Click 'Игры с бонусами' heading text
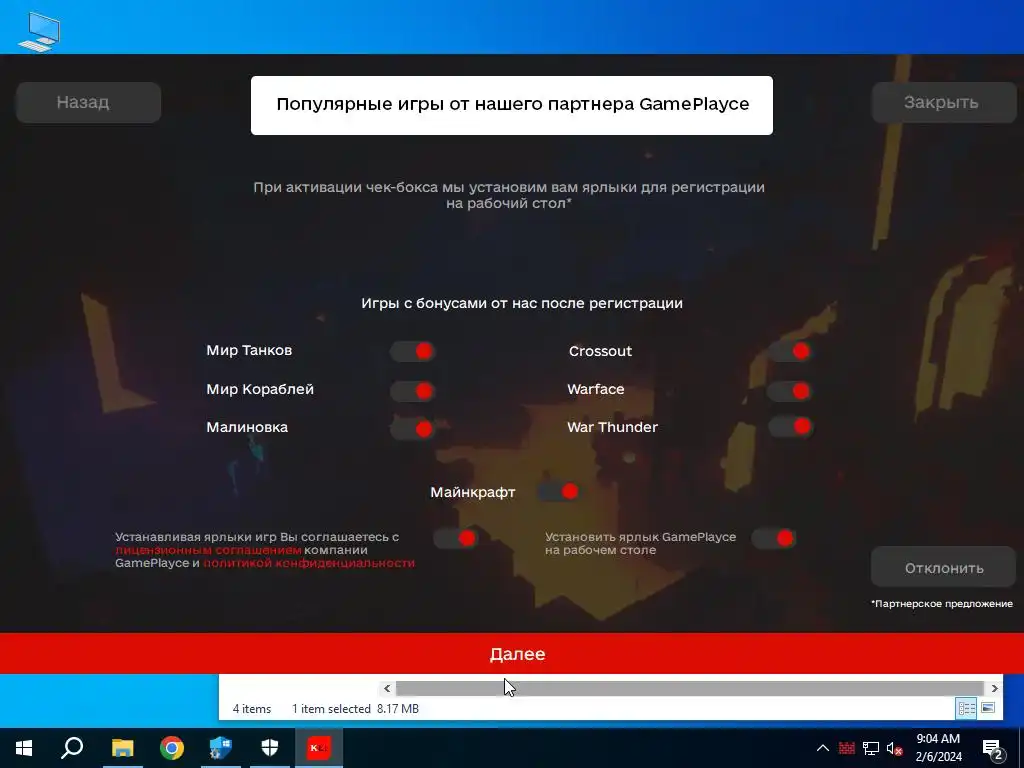 pos(522,303)
